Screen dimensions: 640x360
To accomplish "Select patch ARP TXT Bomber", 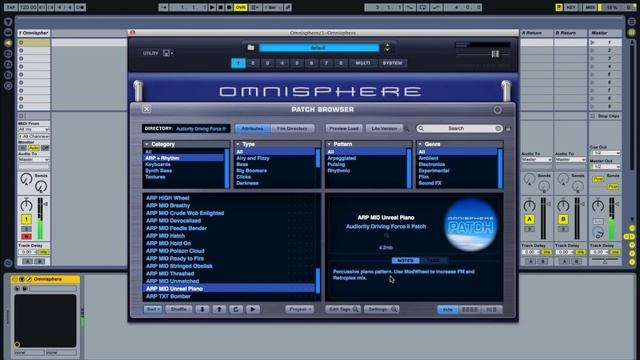I will 168,296.
